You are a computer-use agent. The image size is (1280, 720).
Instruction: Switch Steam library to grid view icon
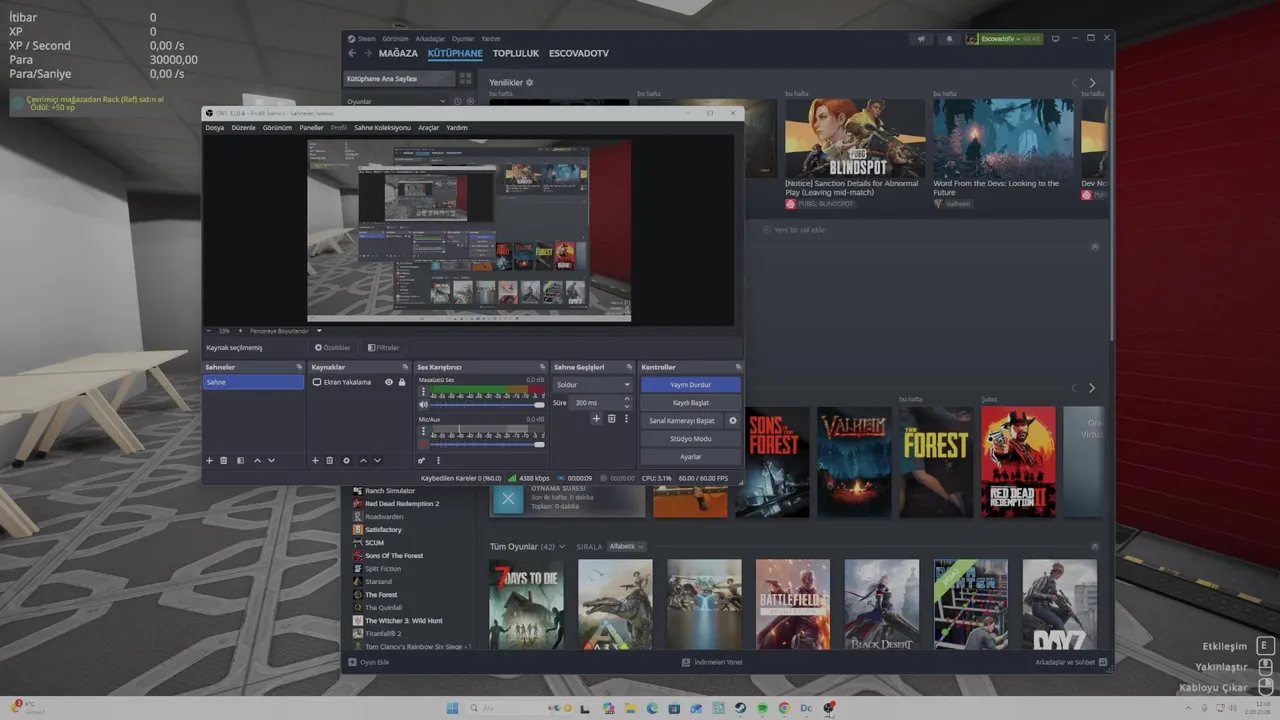point(466,78)
